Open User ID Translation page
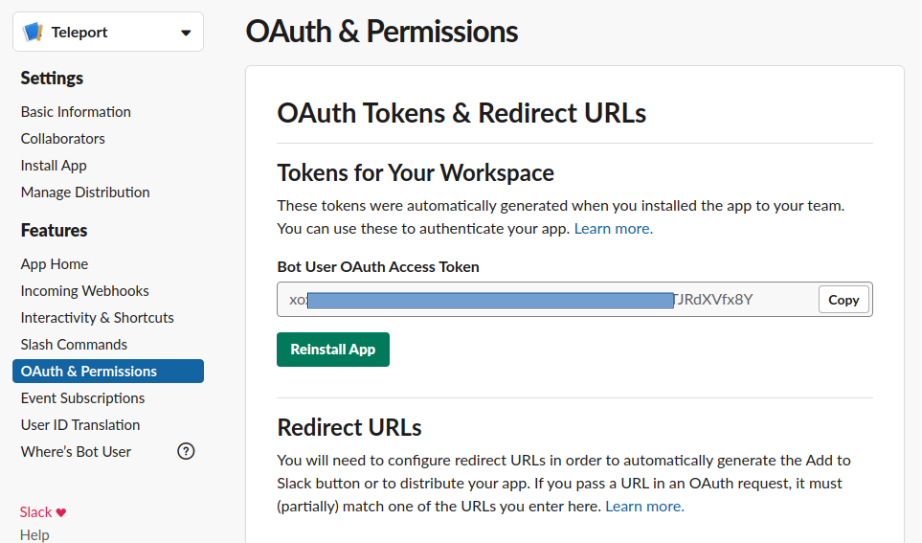 (80, 425)
